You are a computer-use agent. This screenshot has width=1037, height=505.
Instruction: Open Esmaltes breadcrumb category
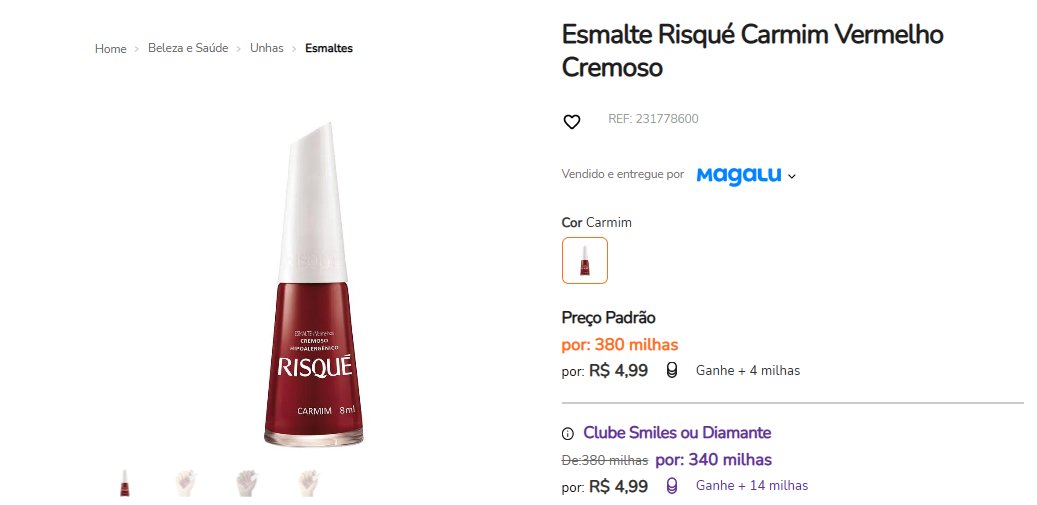(x=329, y=48)
